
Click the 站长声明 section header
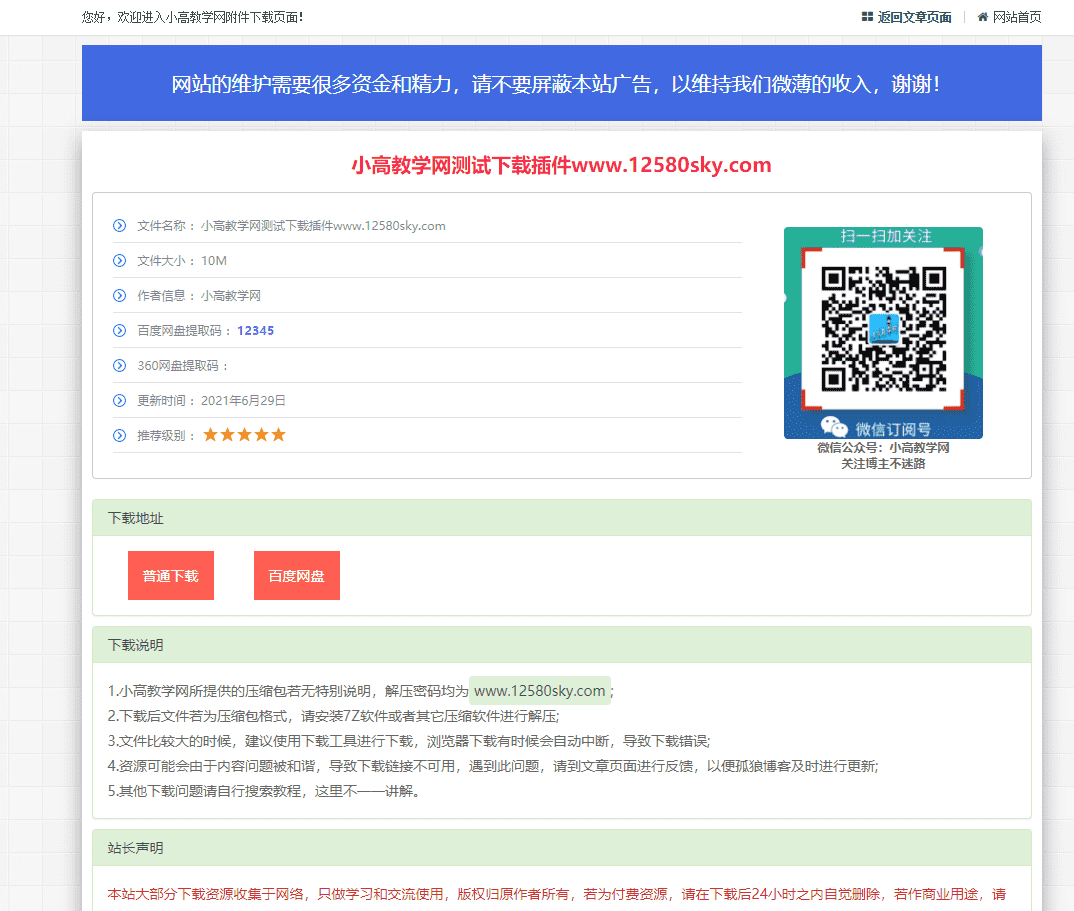tap(562, 848)
